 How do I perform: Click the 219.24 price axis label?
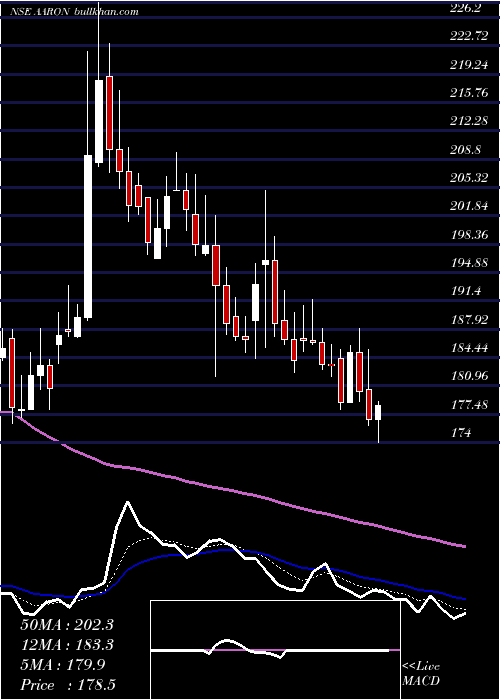tap(469, 65)
